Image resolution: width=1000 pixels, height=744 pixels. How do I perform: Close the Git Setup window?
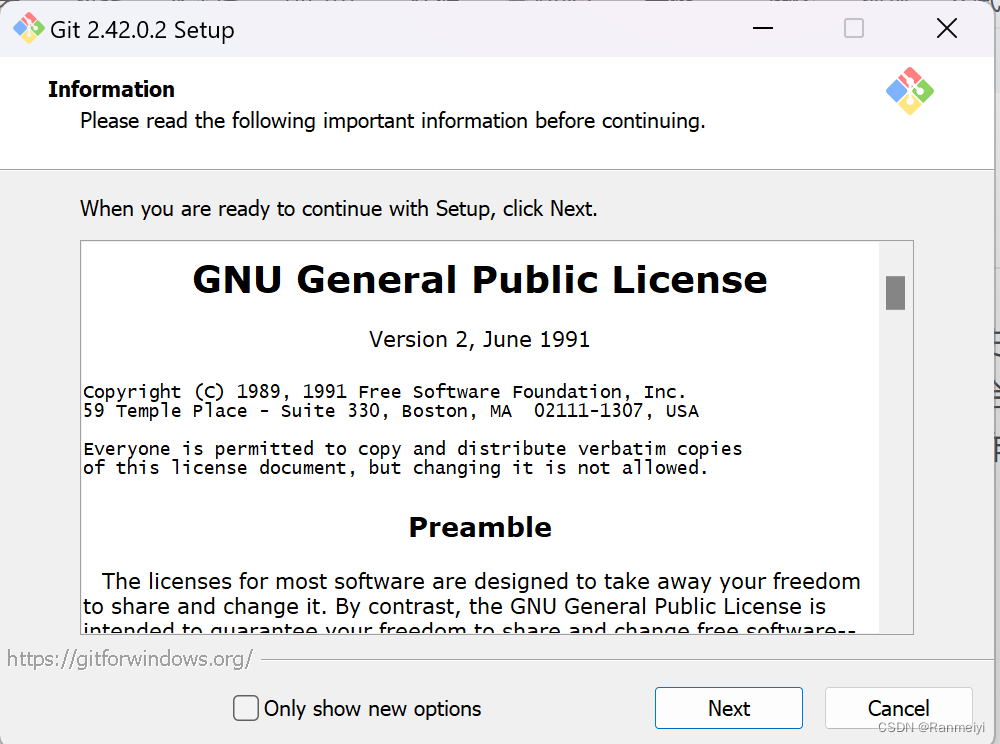pyautogui.click(x=946, y=29)
